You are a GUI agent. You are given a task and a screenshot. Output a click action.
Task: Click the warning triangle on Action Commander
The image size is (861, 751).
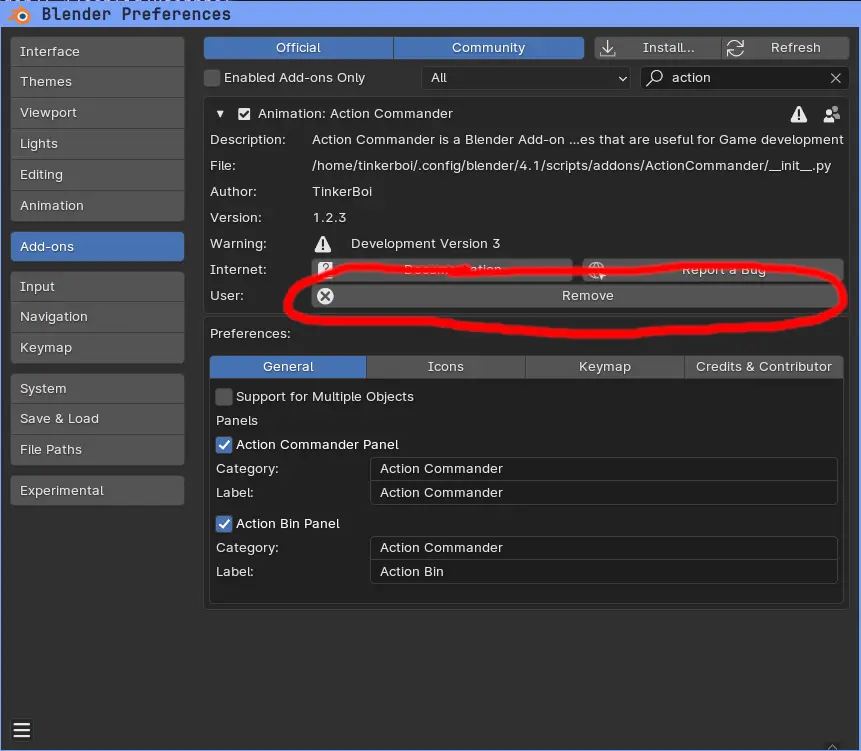tap(798, 114)
